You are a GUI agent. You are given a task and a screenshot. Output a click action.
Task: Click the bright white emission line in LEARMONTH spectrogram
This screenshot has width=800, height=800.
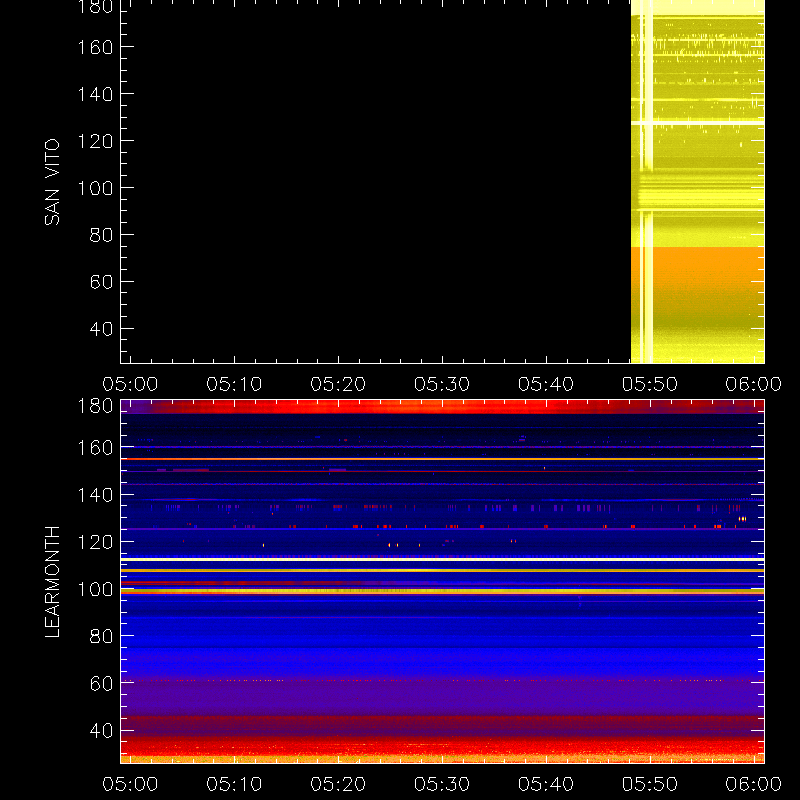(x=442, y=560)
